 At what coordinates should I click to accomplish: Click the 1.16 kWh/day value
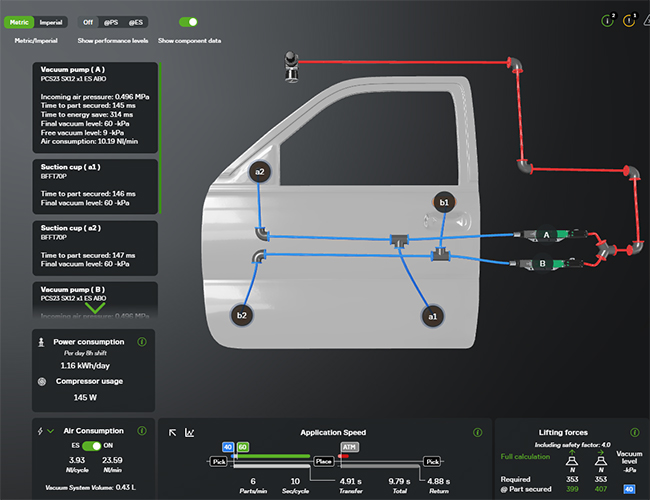pyautogui.click(x=85, y=366)
